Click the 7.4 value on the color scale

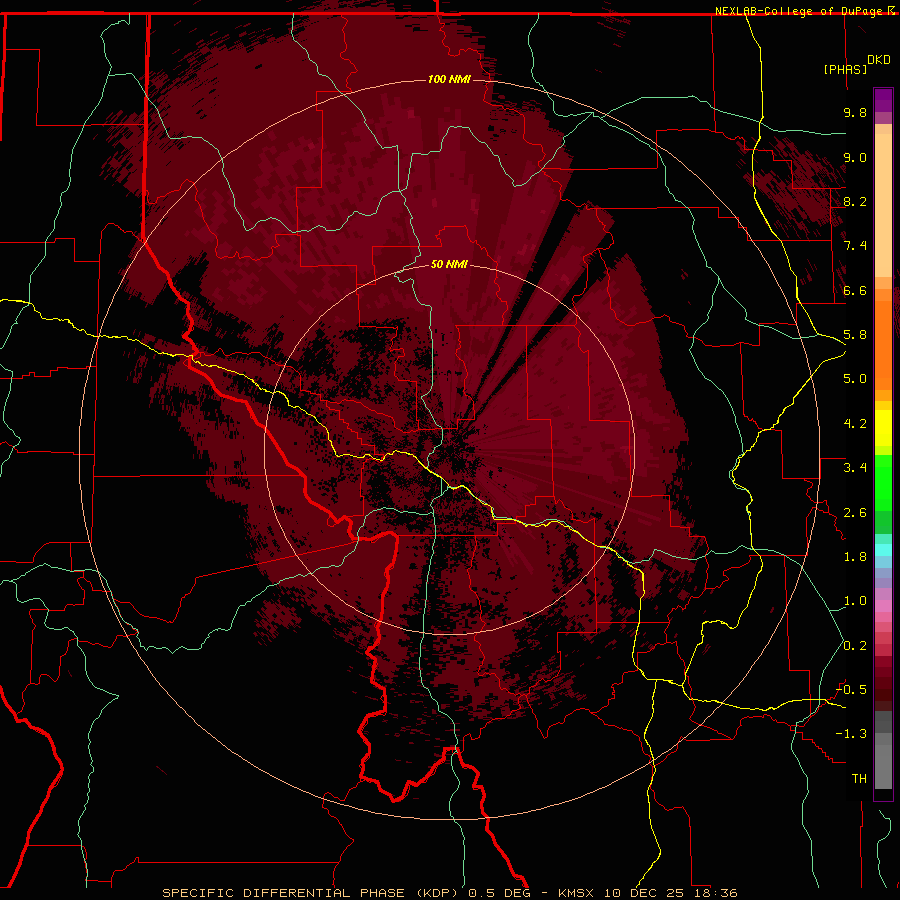(855, 246)
